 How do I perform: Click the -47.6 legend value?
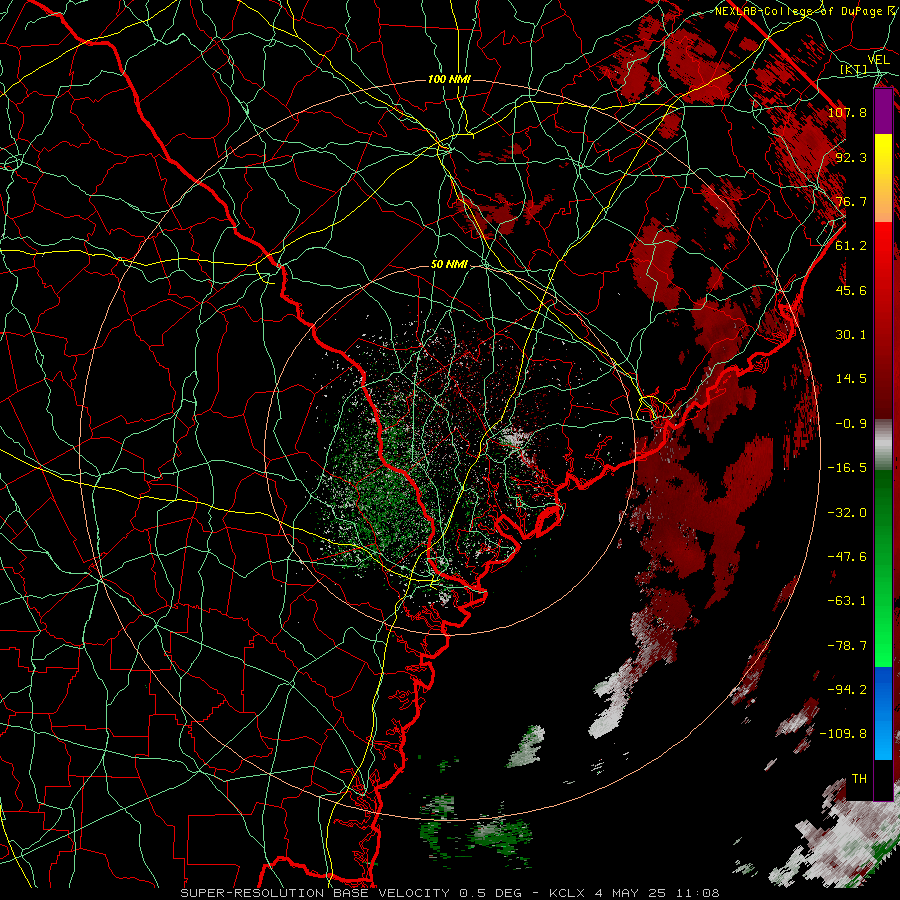(847, 556)
